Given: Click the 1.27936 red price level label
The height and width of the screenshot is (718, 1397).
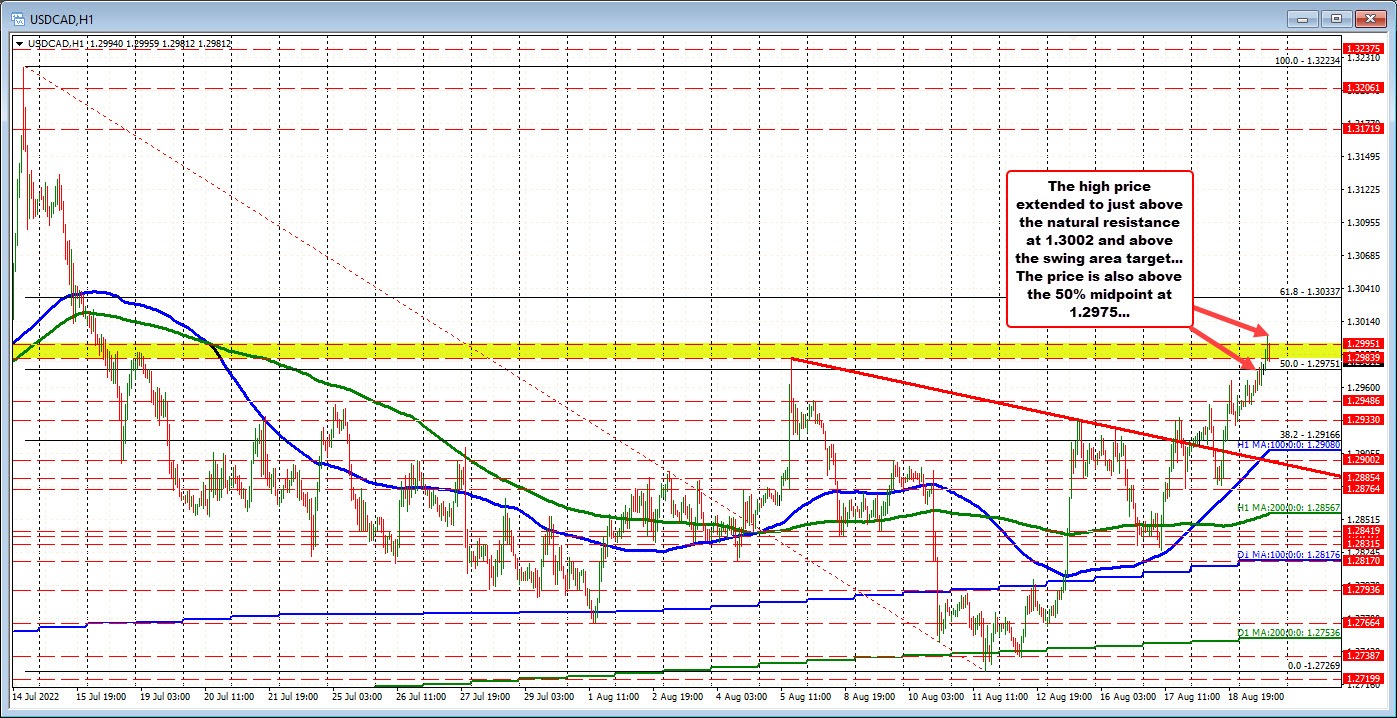Looking at the screenshot, I should (x=1362, y=590).
